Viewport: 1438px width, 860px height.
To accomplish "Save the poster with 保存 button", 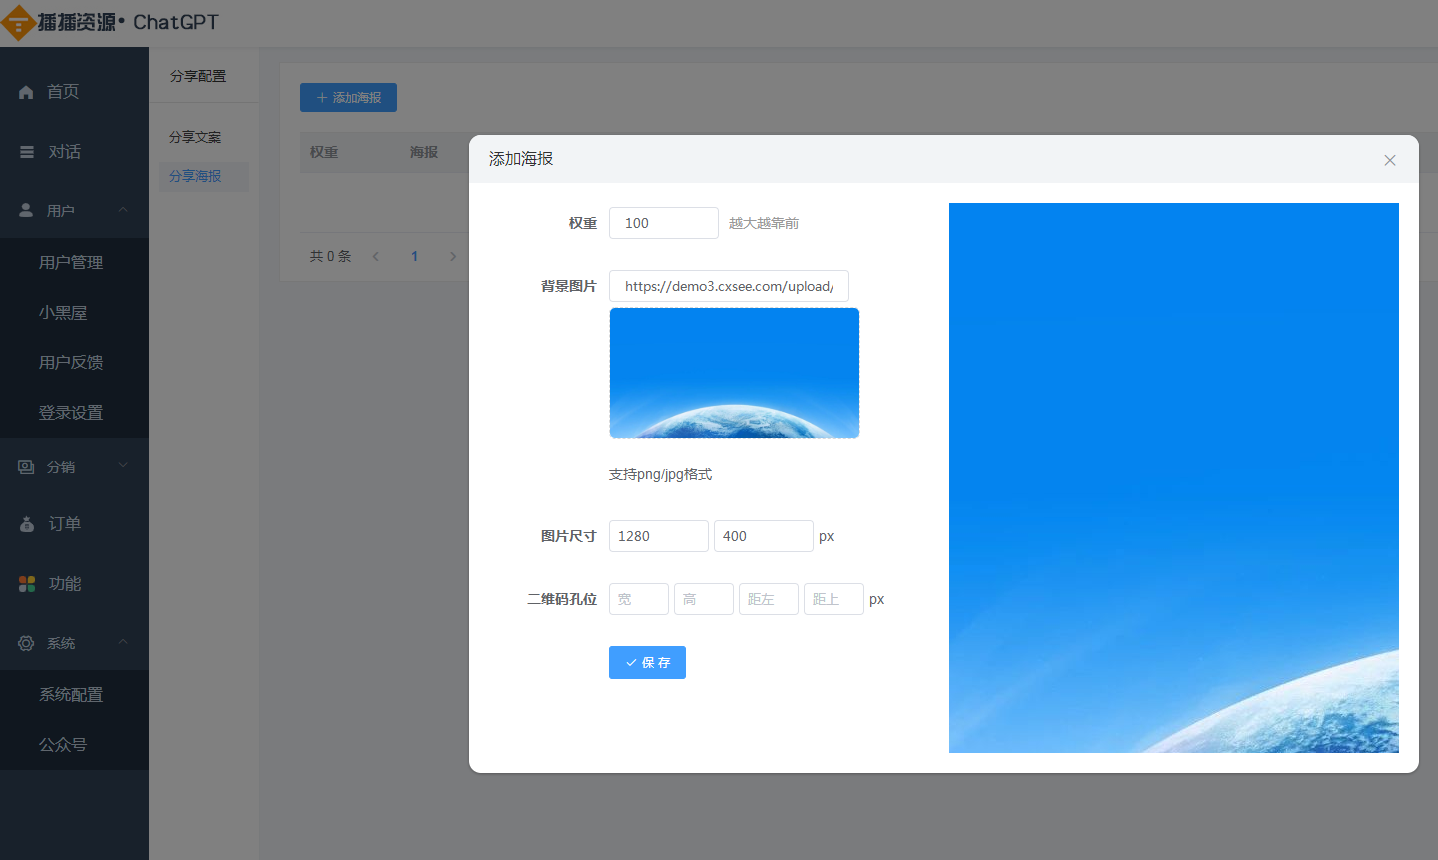I will click(647, 663).
